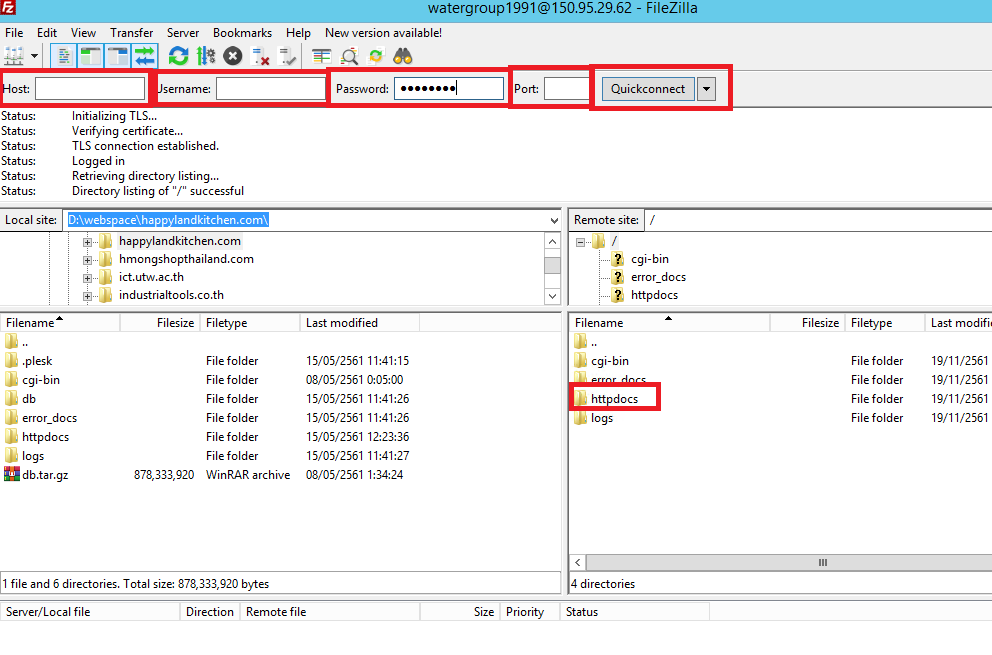Image resolution: width=992 pixels, height=655 pixels.
Task: Select error_docs in the remote tree
Action: 658,277
